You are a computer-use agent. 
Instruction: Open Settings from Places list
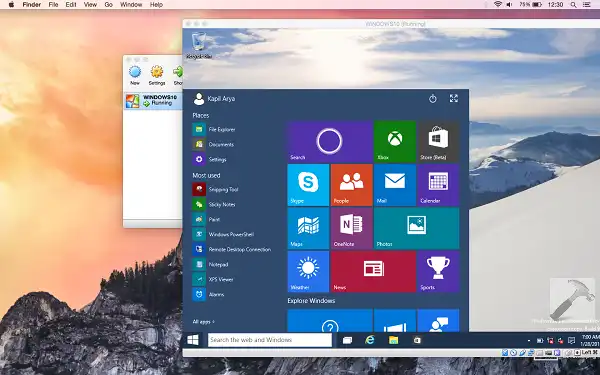click(x=210, y=159)
